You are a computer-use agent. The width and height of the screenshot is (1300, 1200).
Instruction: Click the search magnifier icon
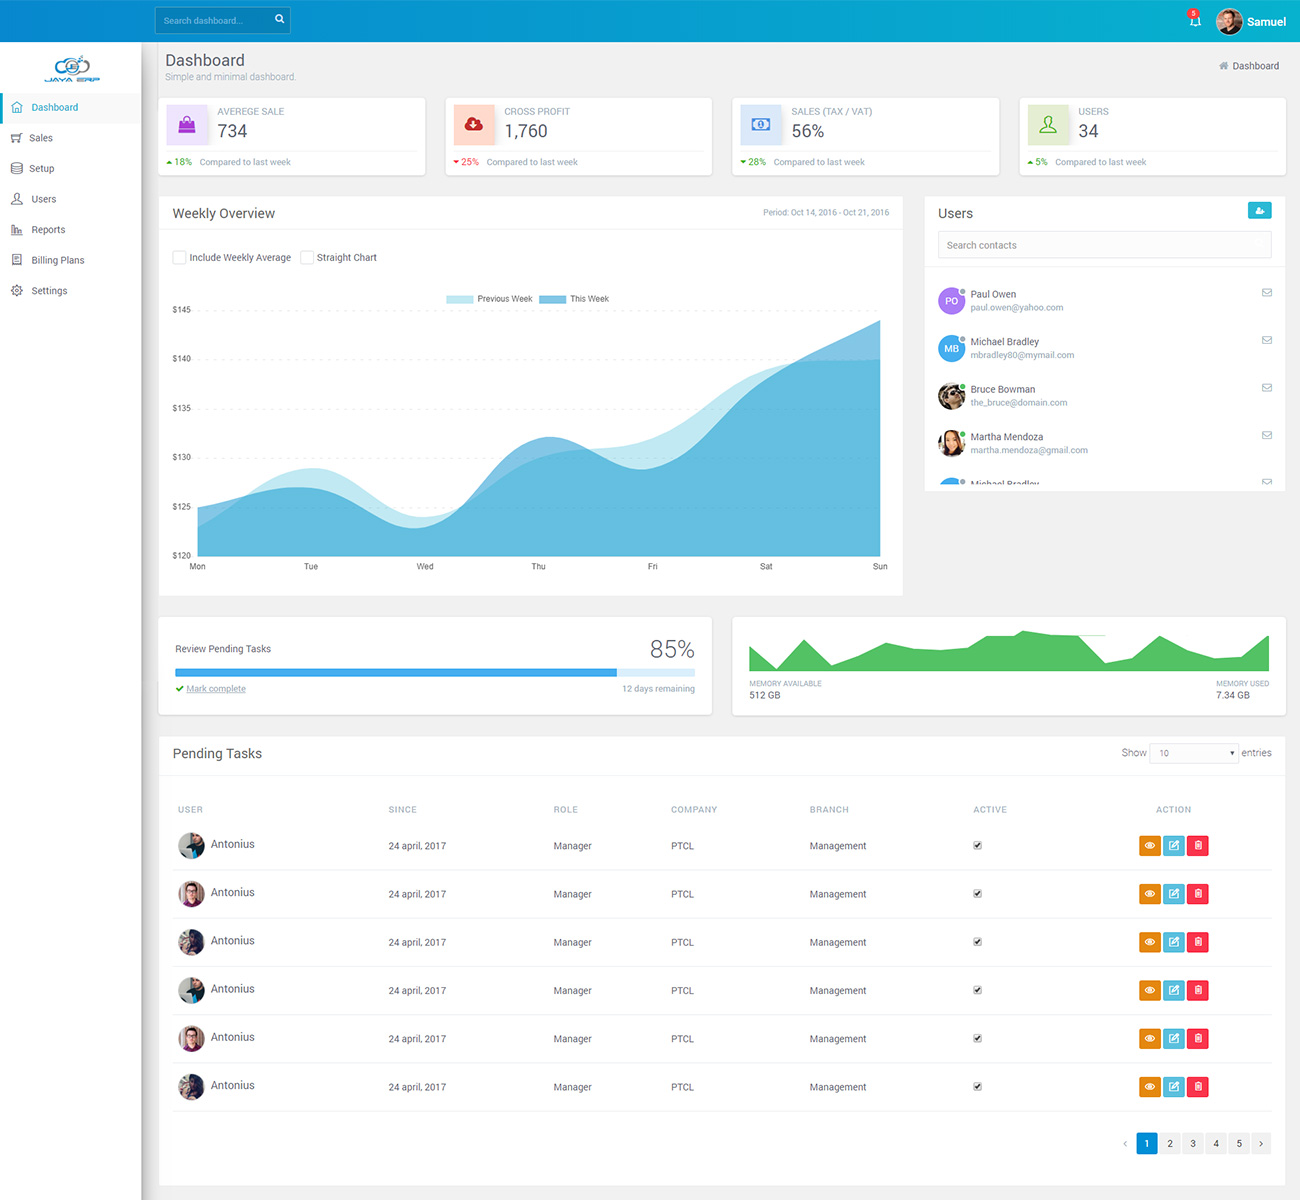point(280,19)
